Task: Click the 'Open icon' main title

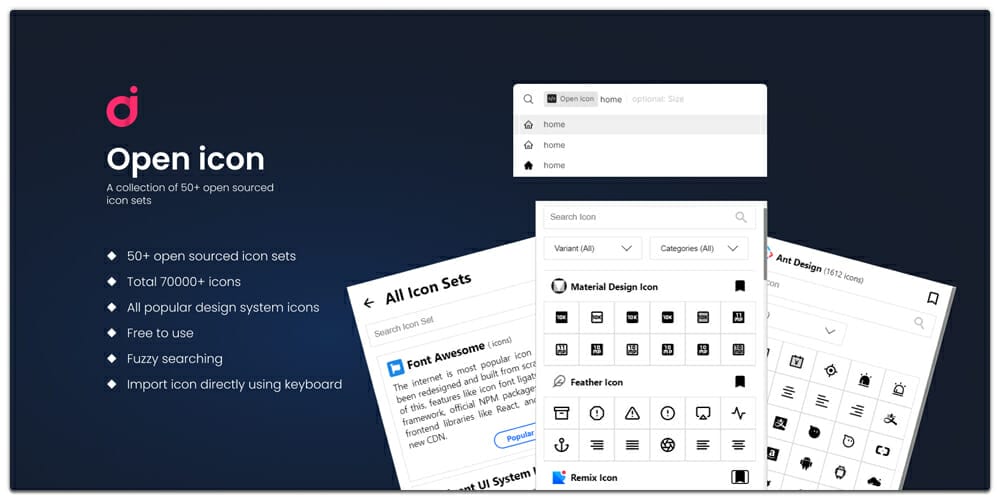Action: (186, 159)
